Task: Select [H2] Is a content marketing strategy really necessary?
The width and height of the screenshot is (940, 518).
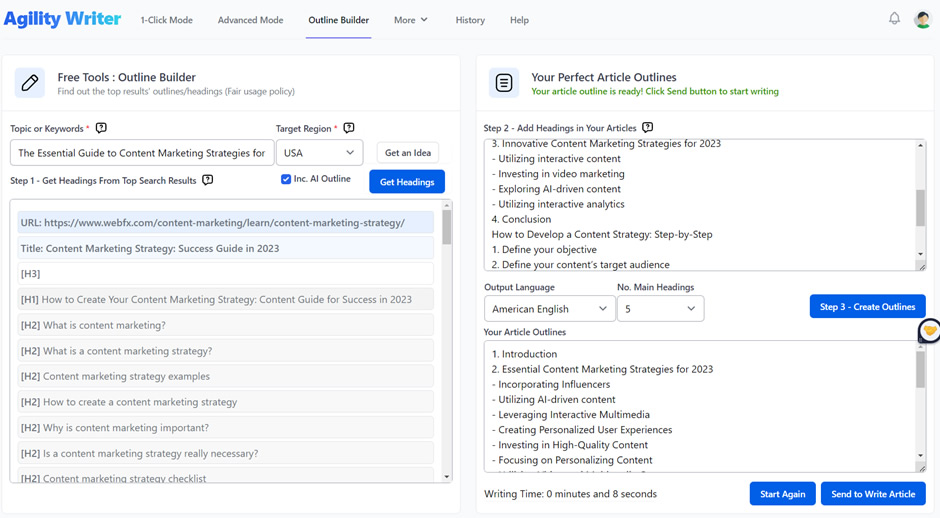Action: point(225,453)
